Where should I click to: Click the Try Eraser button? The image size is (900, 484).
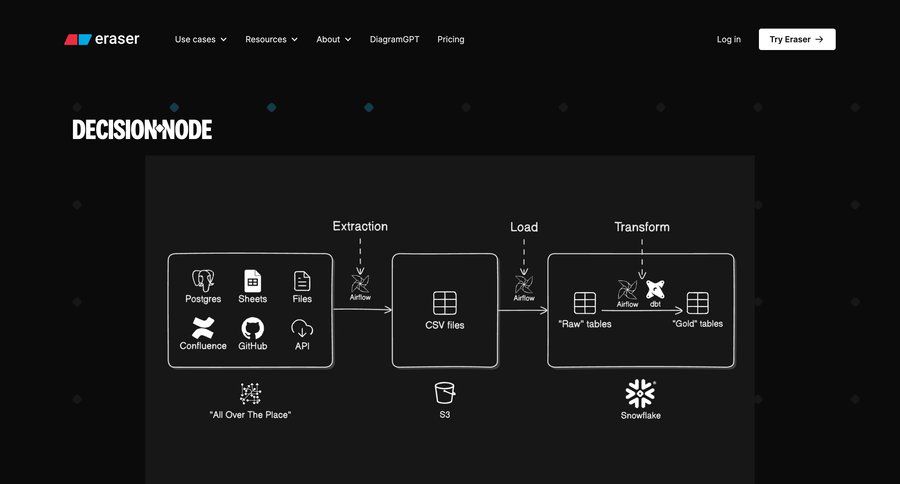click(797, 40)
